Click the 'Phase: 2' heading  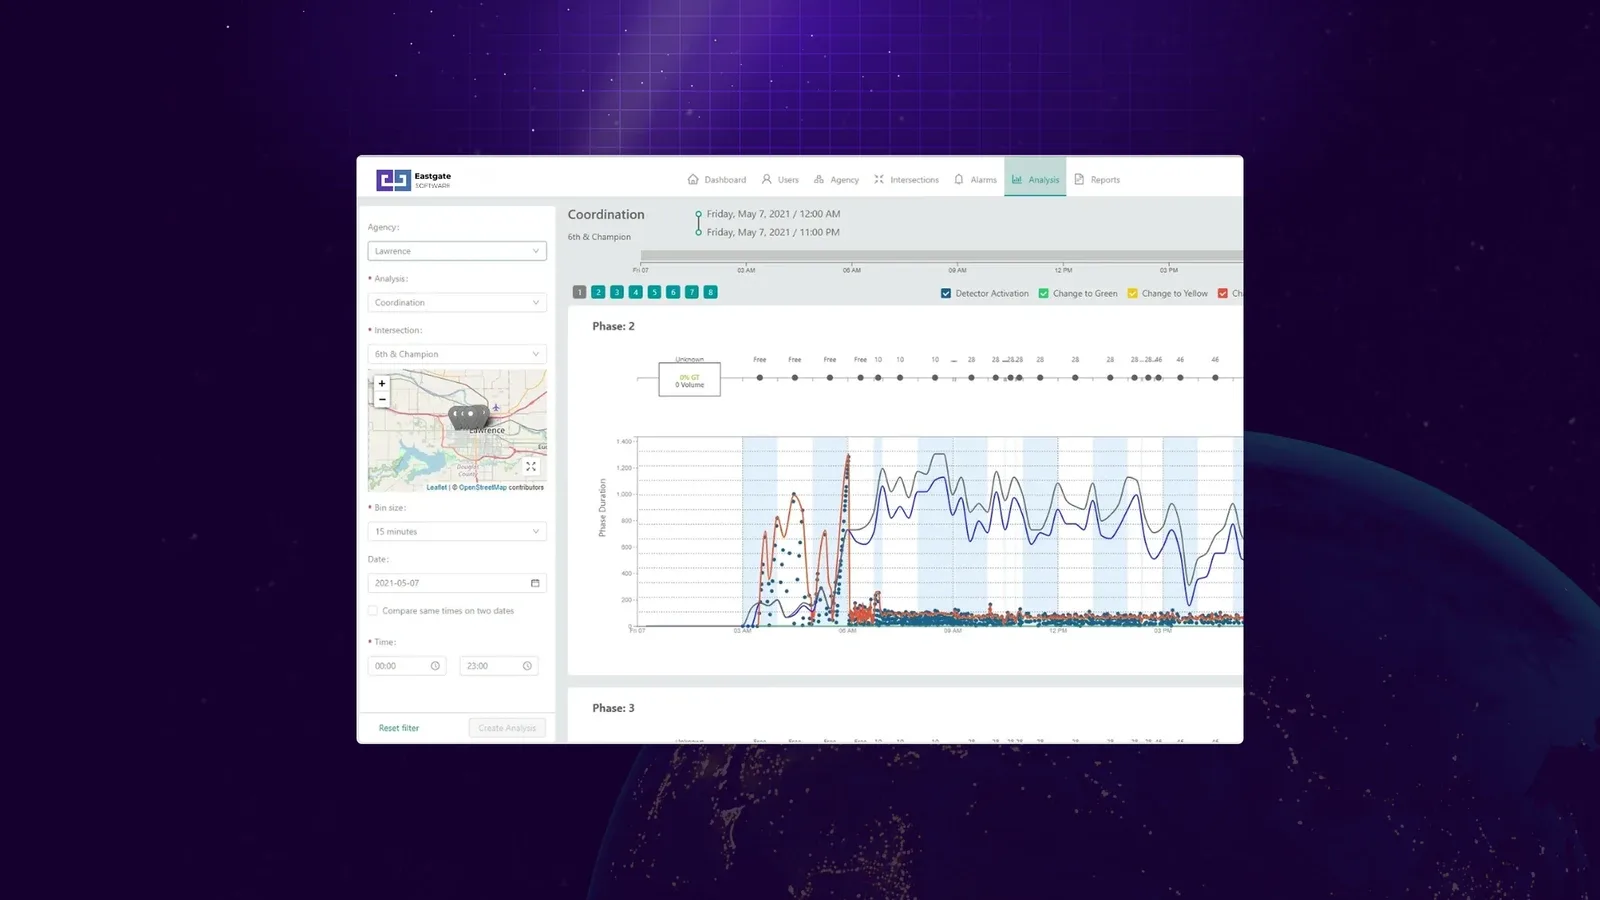pos(613,326)
